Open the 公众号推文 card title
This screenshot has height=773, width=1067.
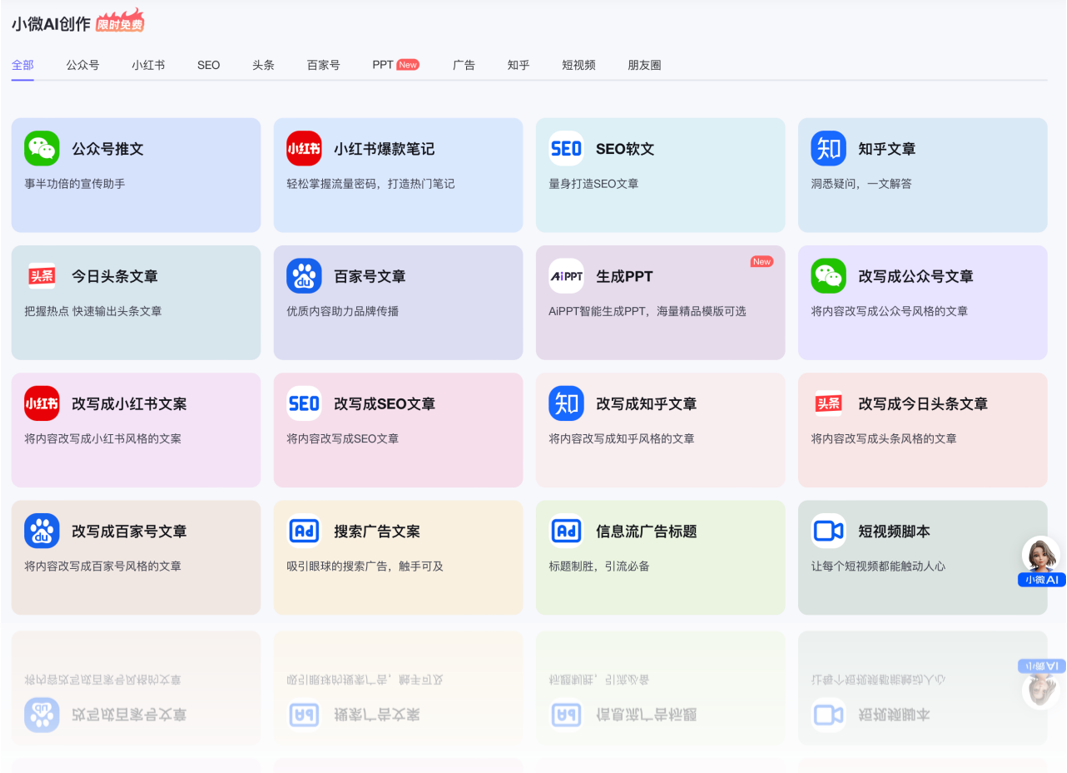pos(108,149)
